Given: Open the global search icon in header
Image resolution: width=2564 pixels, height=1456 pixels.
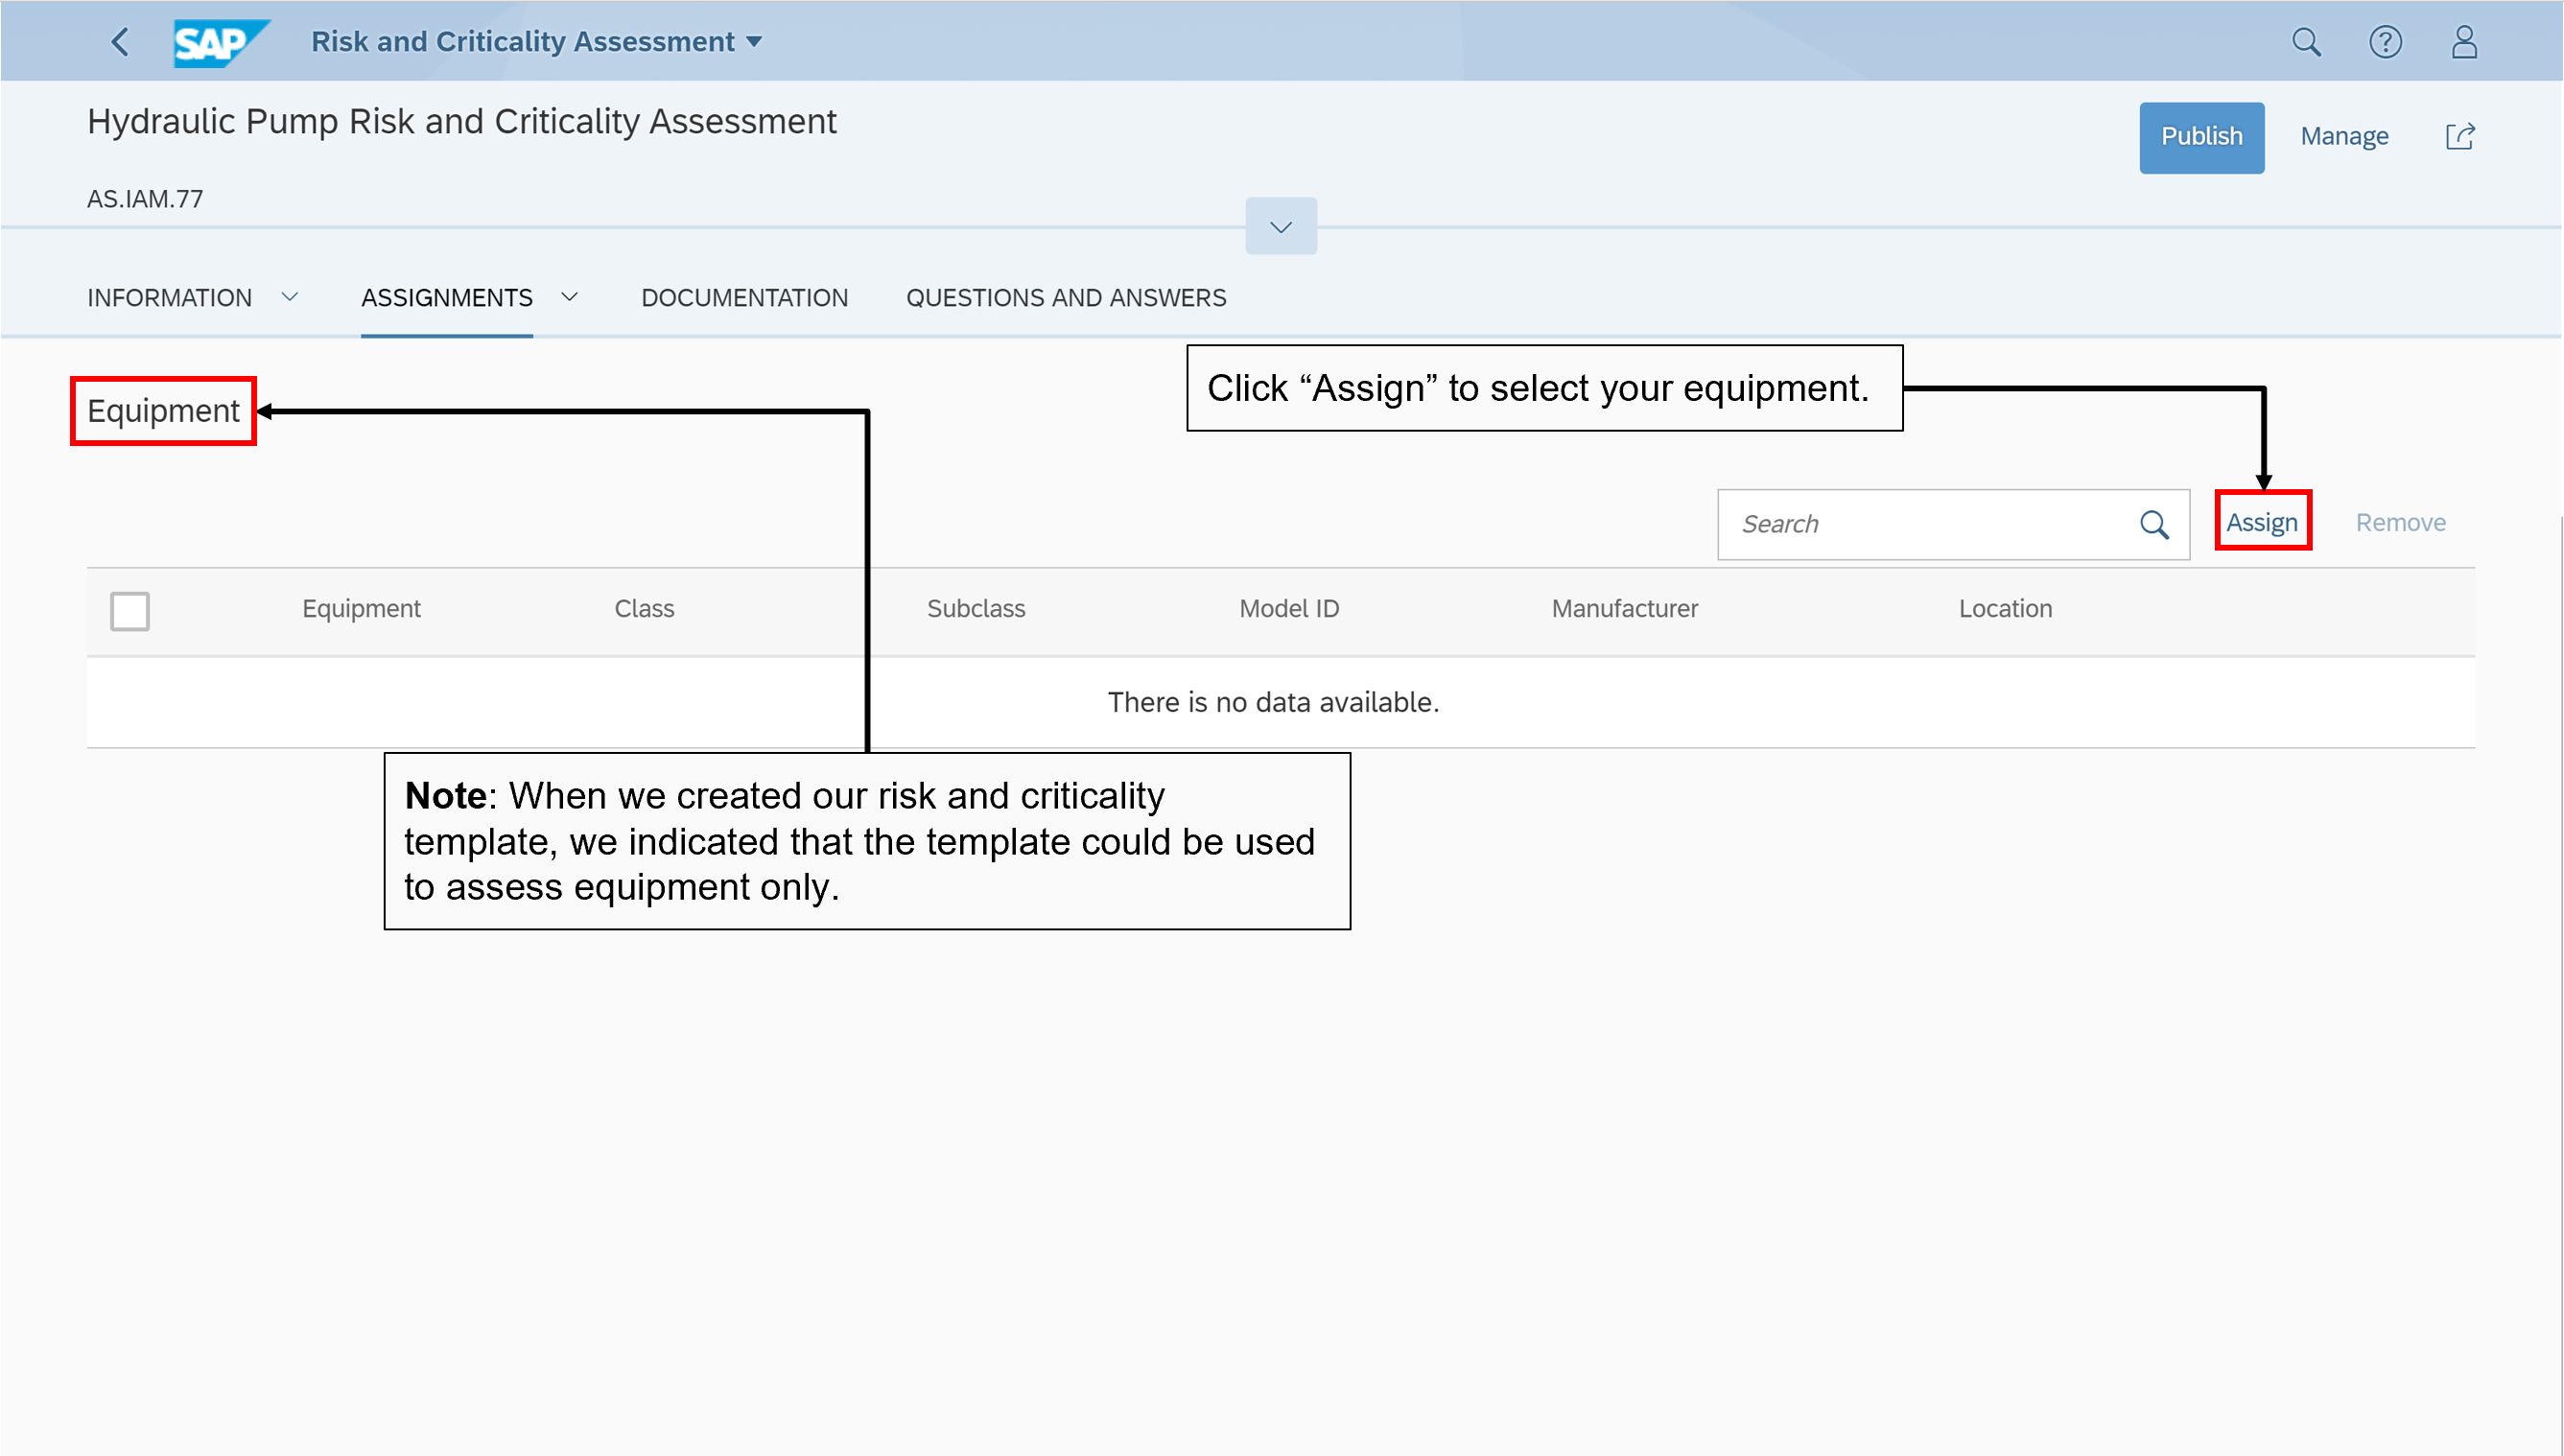Looking at the screenshot, I should click(2305, 42).
